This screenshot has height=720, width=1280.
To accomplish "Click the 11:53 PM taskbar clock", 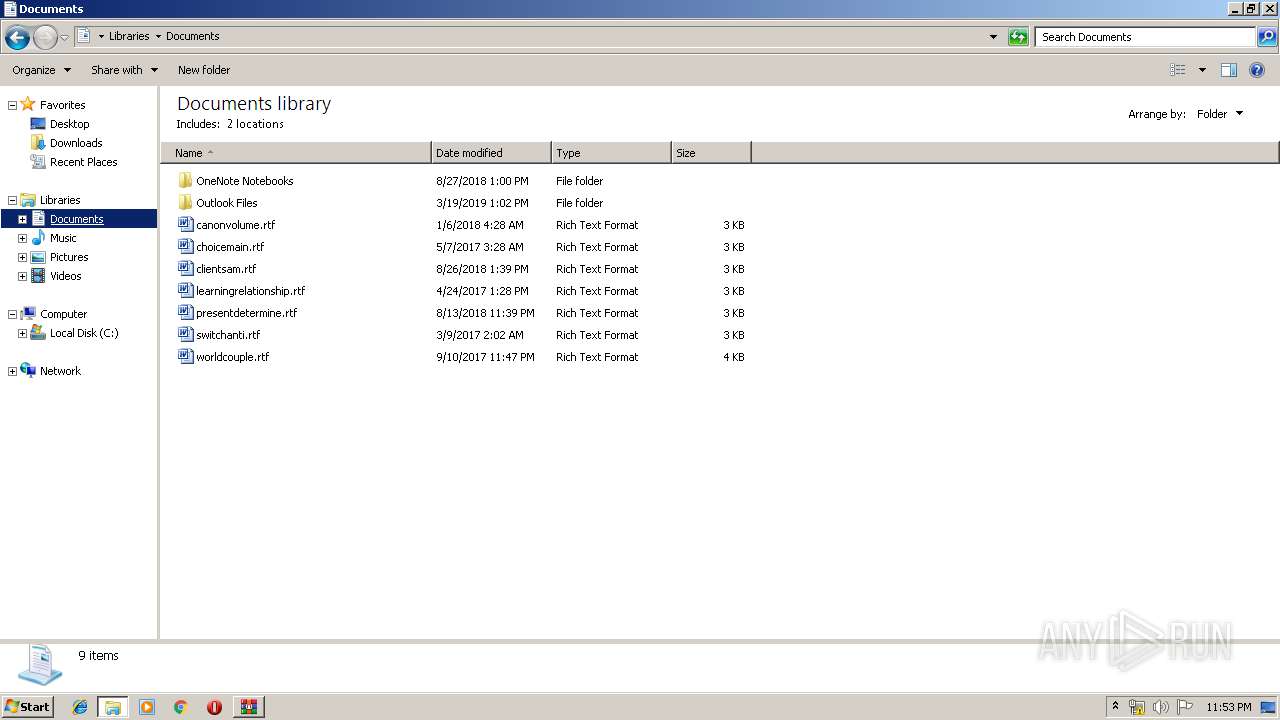I will 1229,707.
